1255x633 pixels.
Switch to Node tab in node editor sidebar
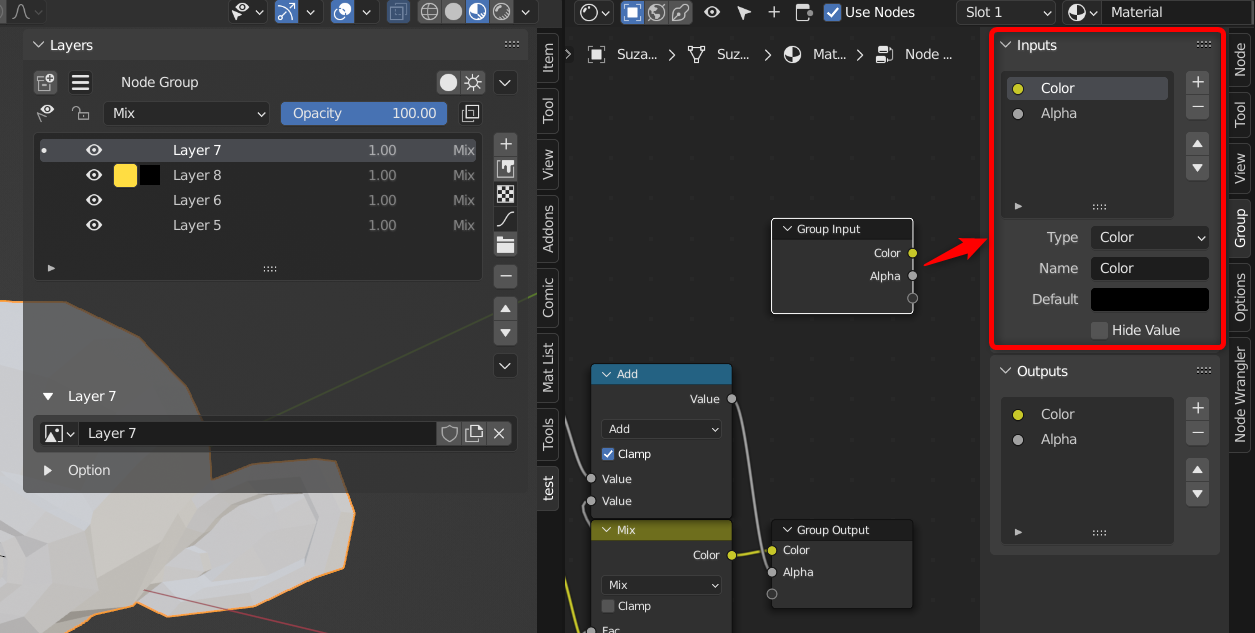(x=1240, y=59)
